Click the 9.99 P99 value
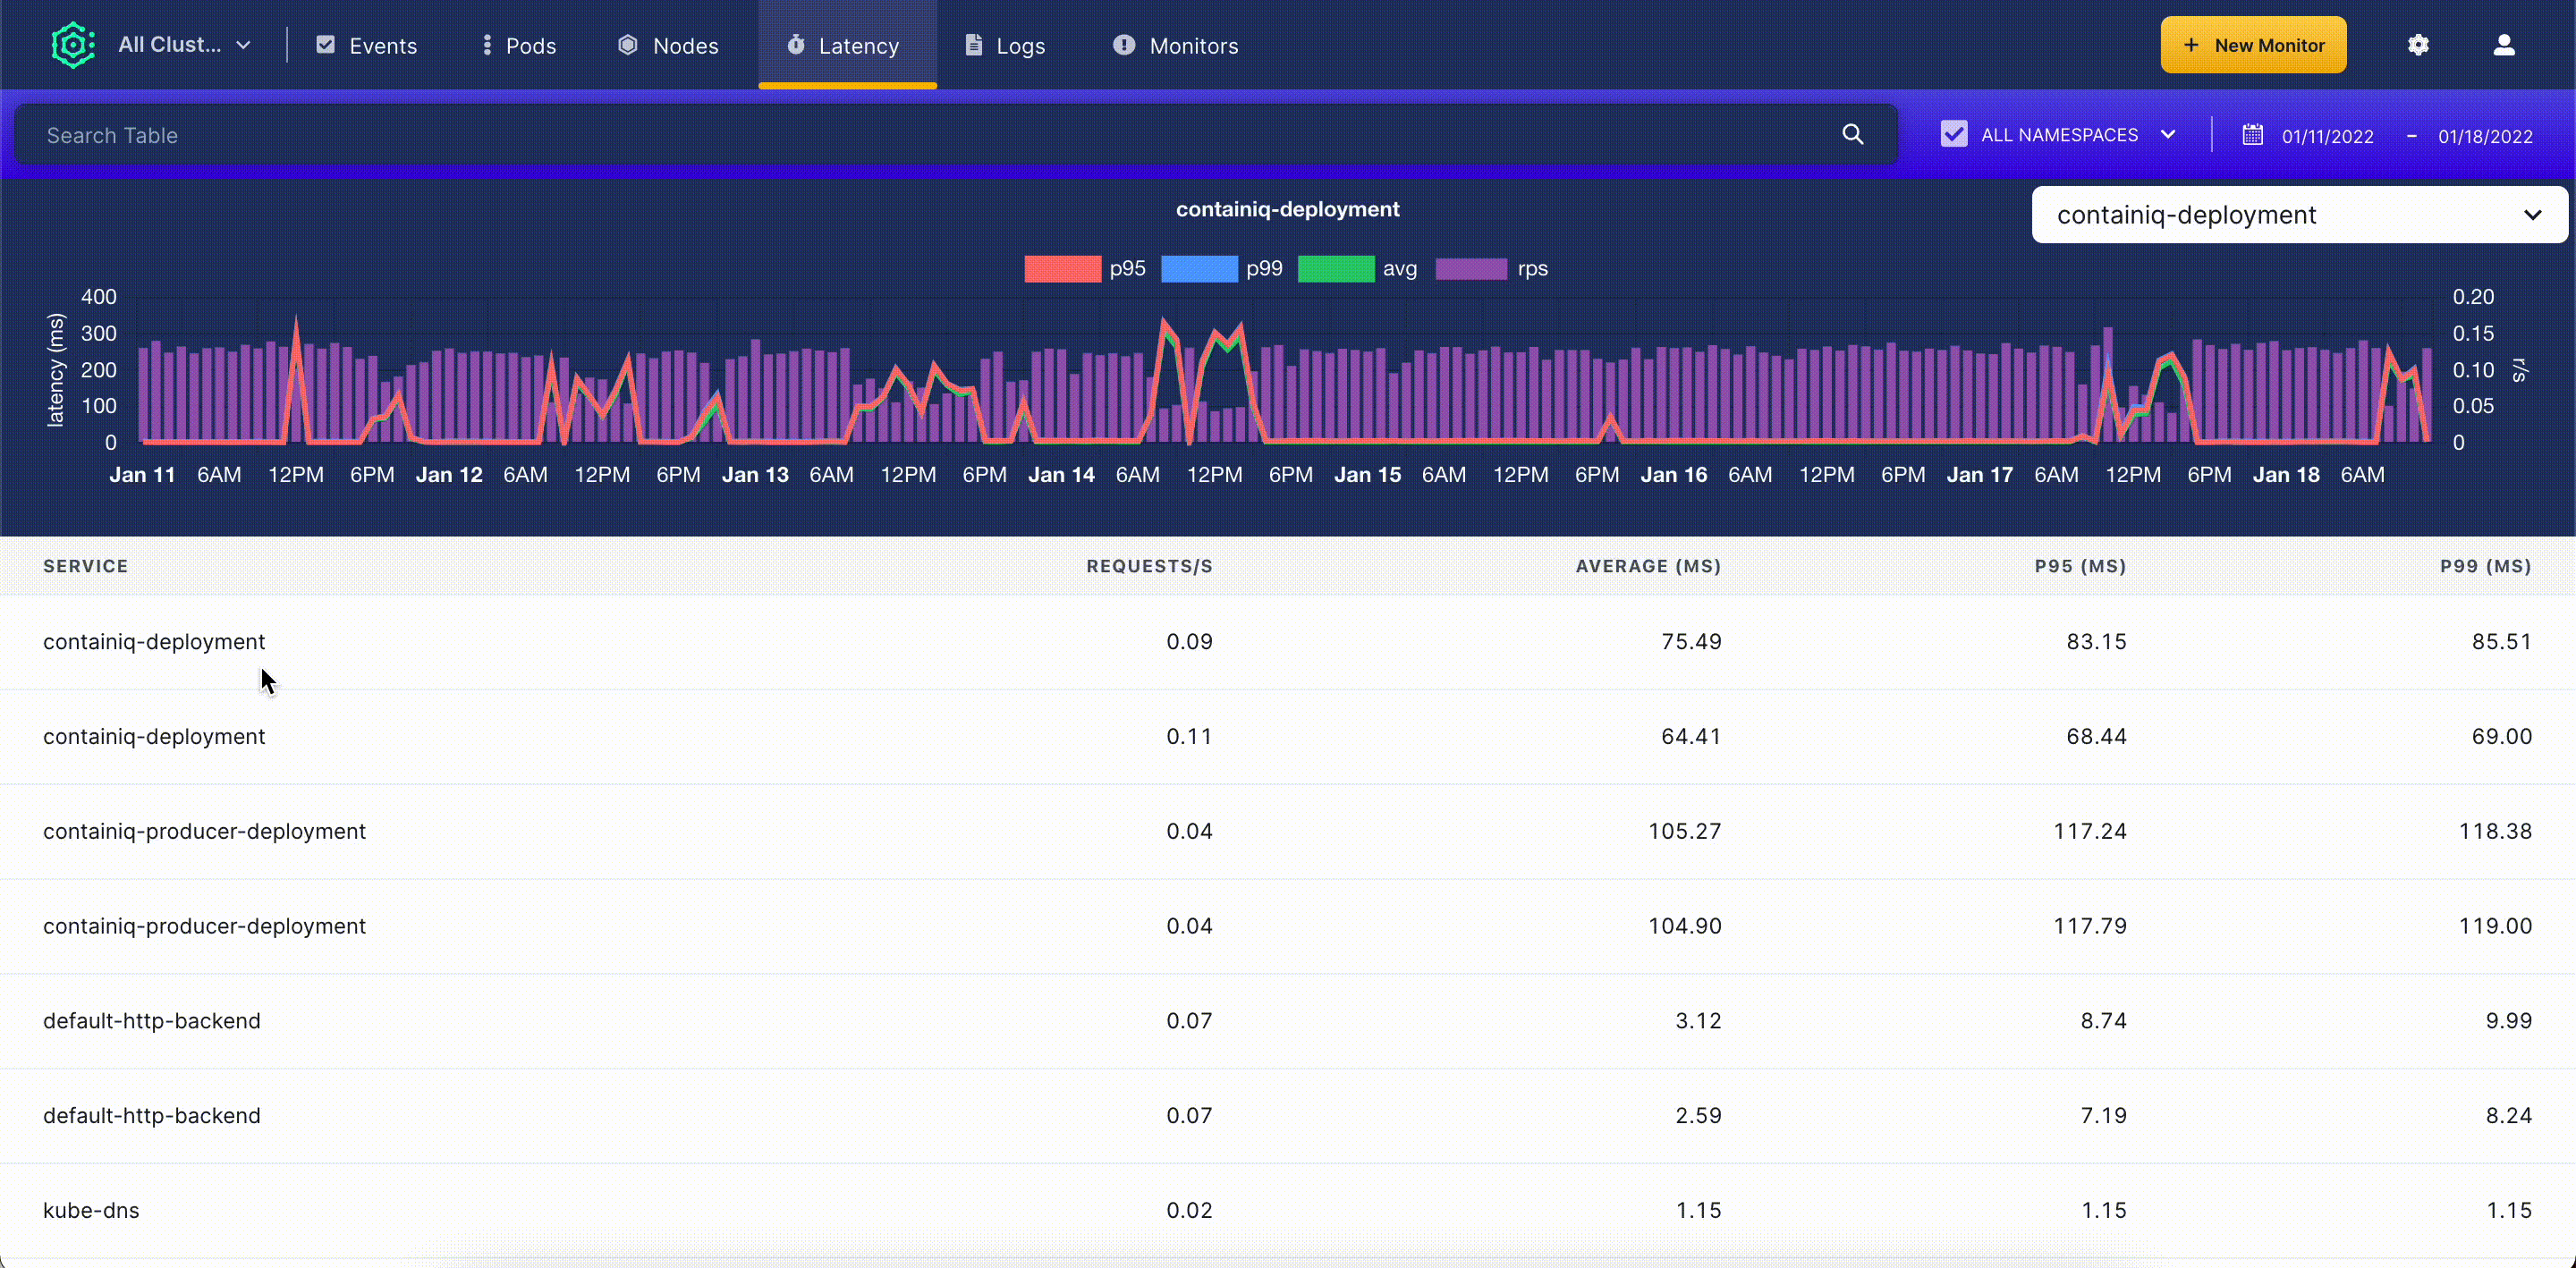Screen dimensions: 2576x1268 point(2508,1021)
